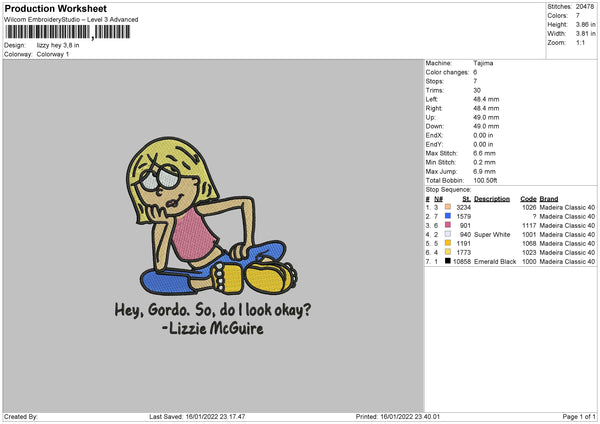This screenshot has height=424, width=600.
Task: Click the stitch count 3234 in stop 1
Action: click(463, 207)
